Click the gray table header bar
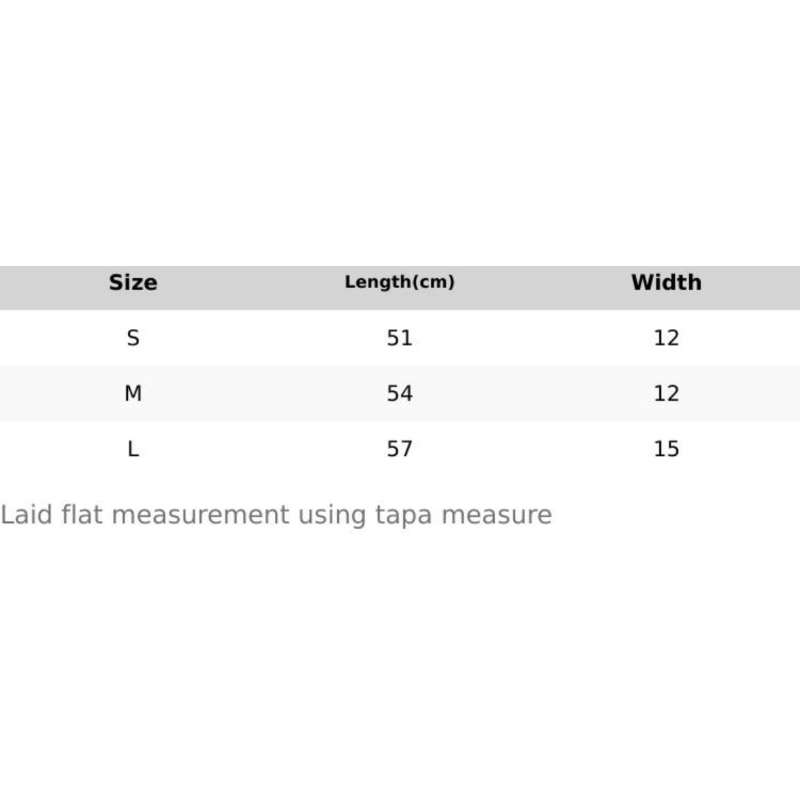The height and width of the screenshot is (800, 800). [x=530, y=287]
